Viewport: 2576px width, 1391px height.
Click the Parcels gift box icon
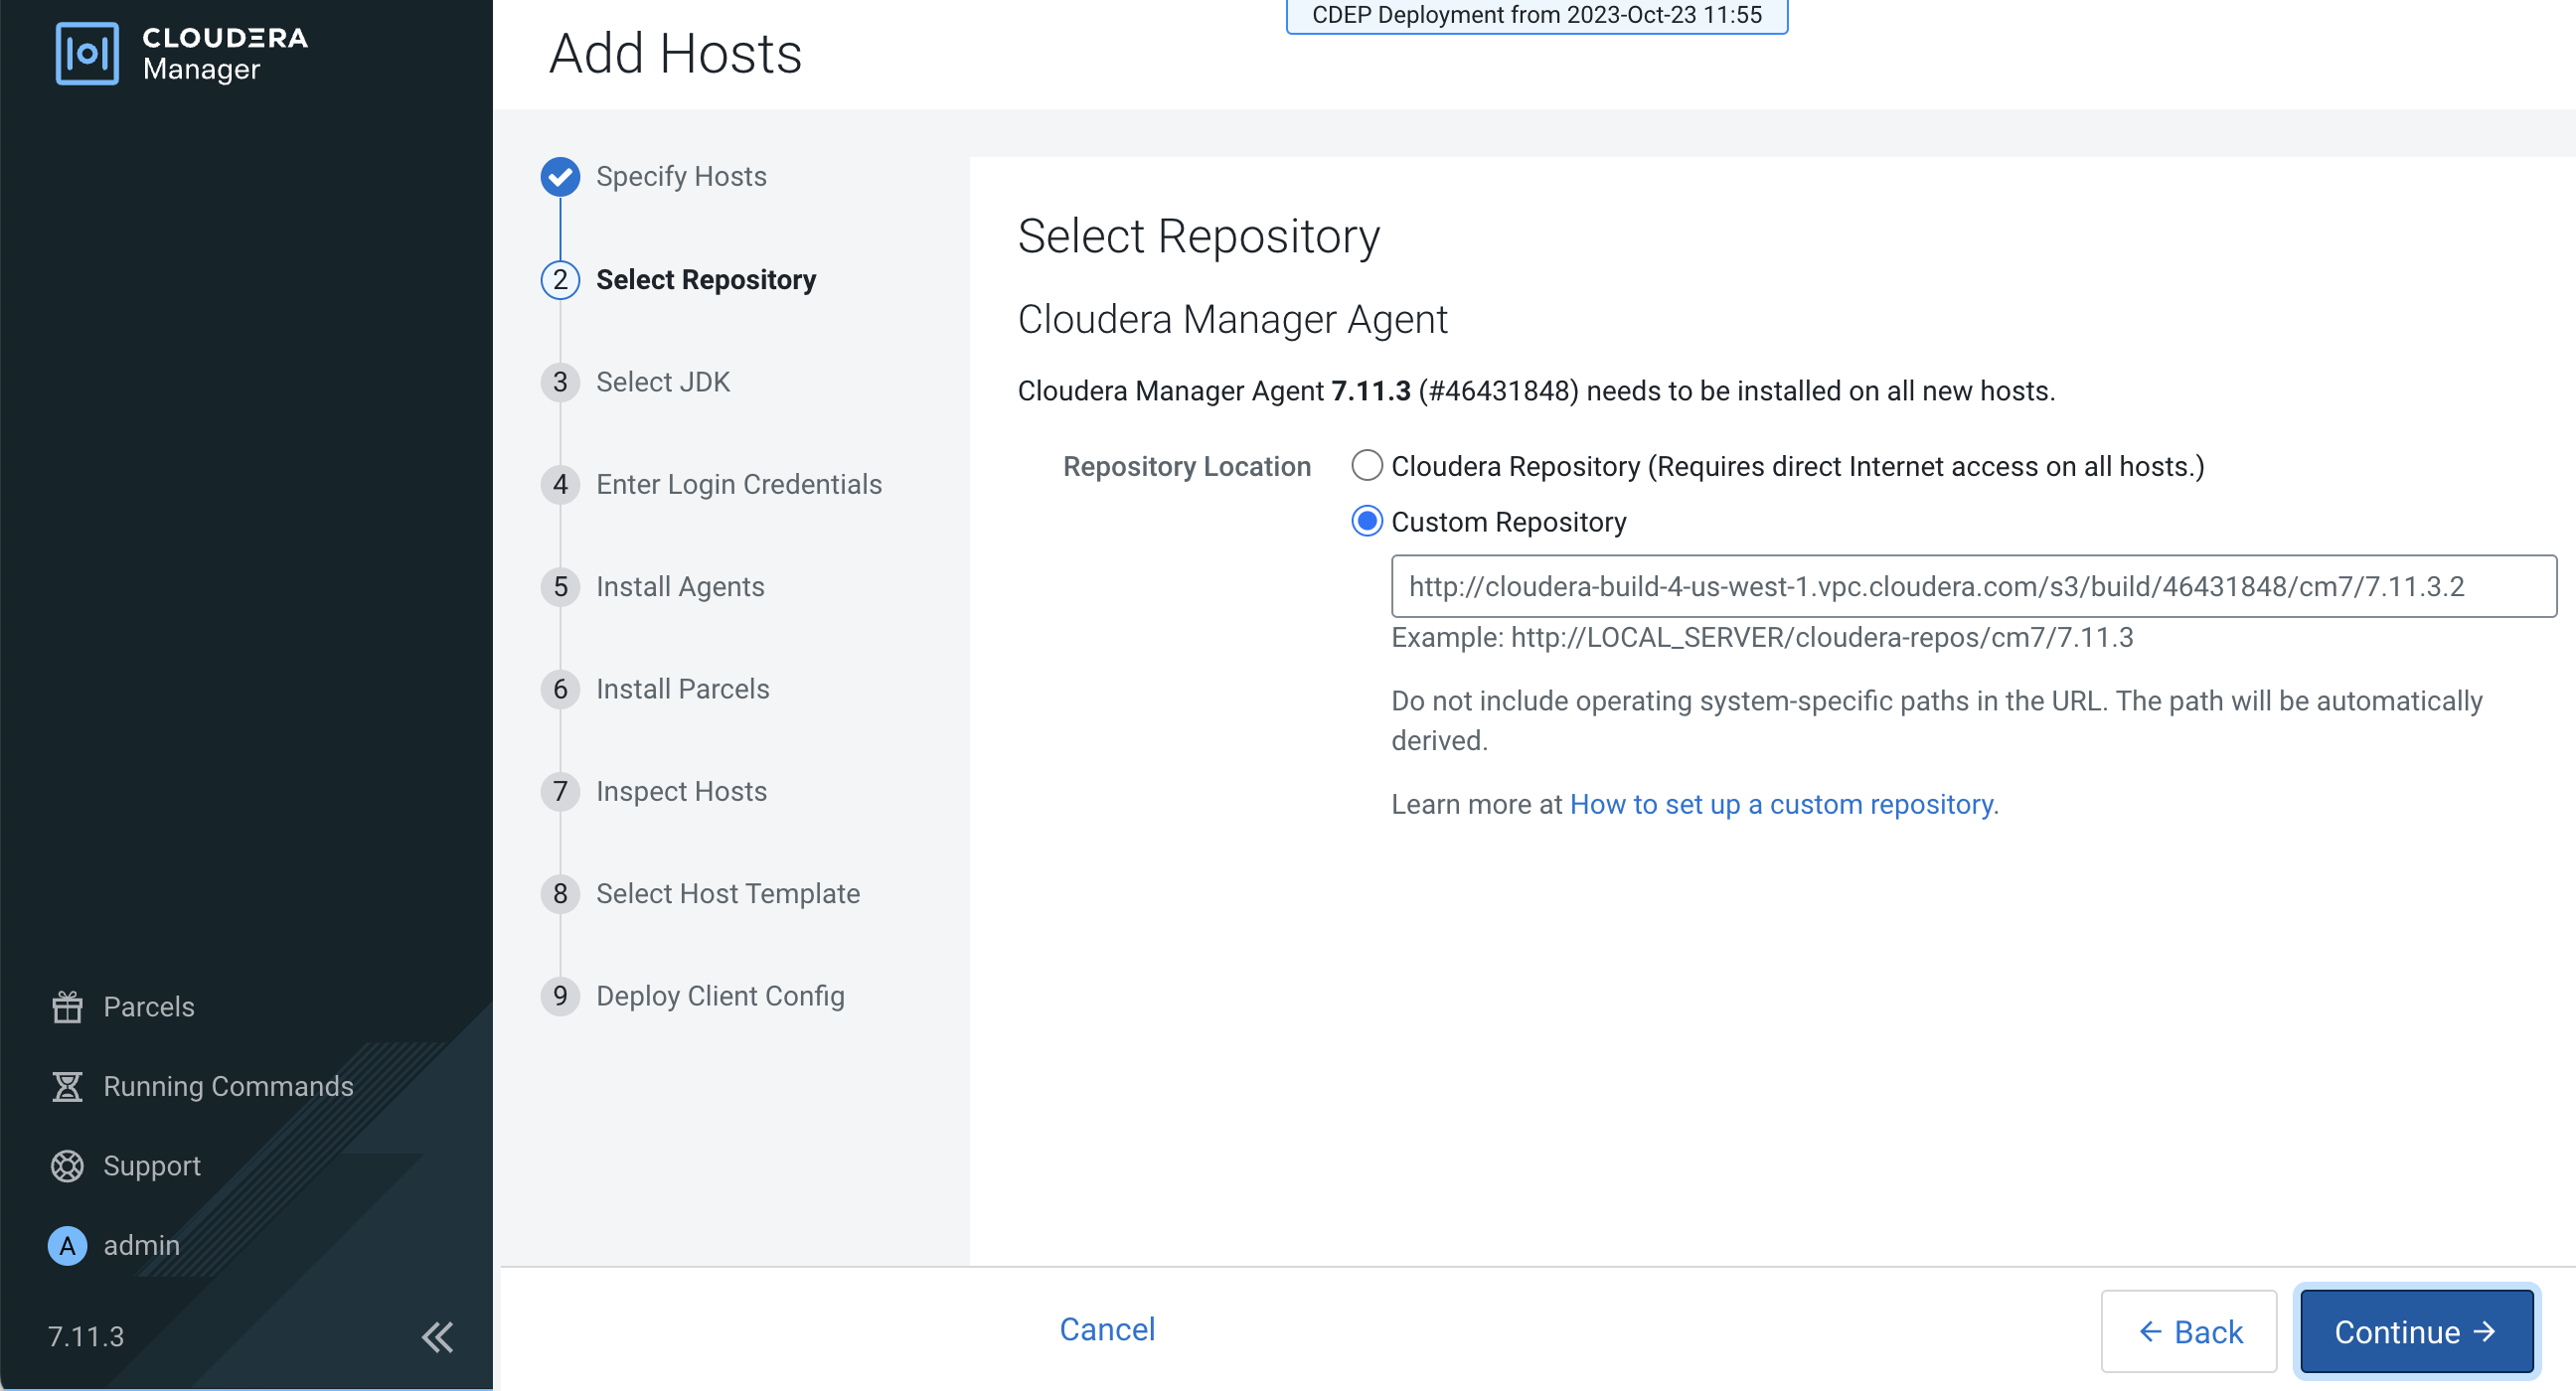pos(67,1007)
